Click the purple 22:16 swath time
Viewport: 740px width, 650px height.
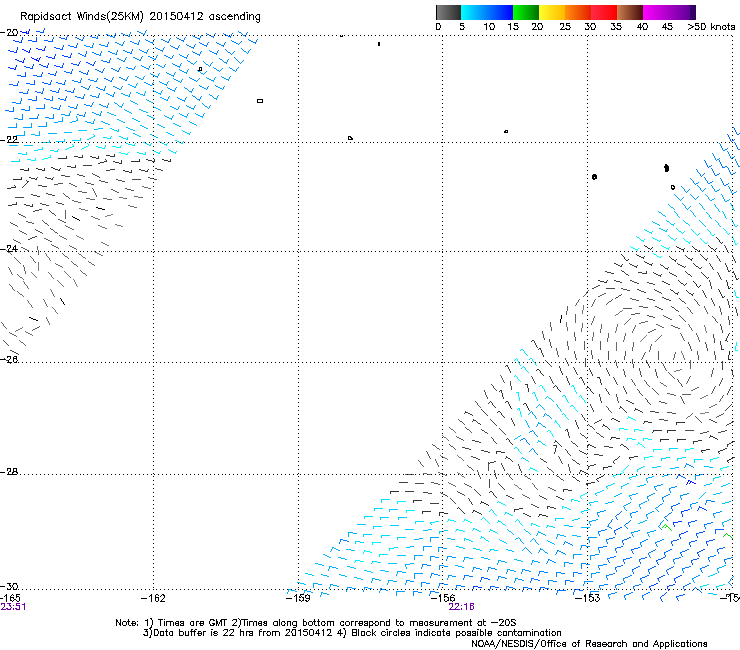(x=462, y=607)
